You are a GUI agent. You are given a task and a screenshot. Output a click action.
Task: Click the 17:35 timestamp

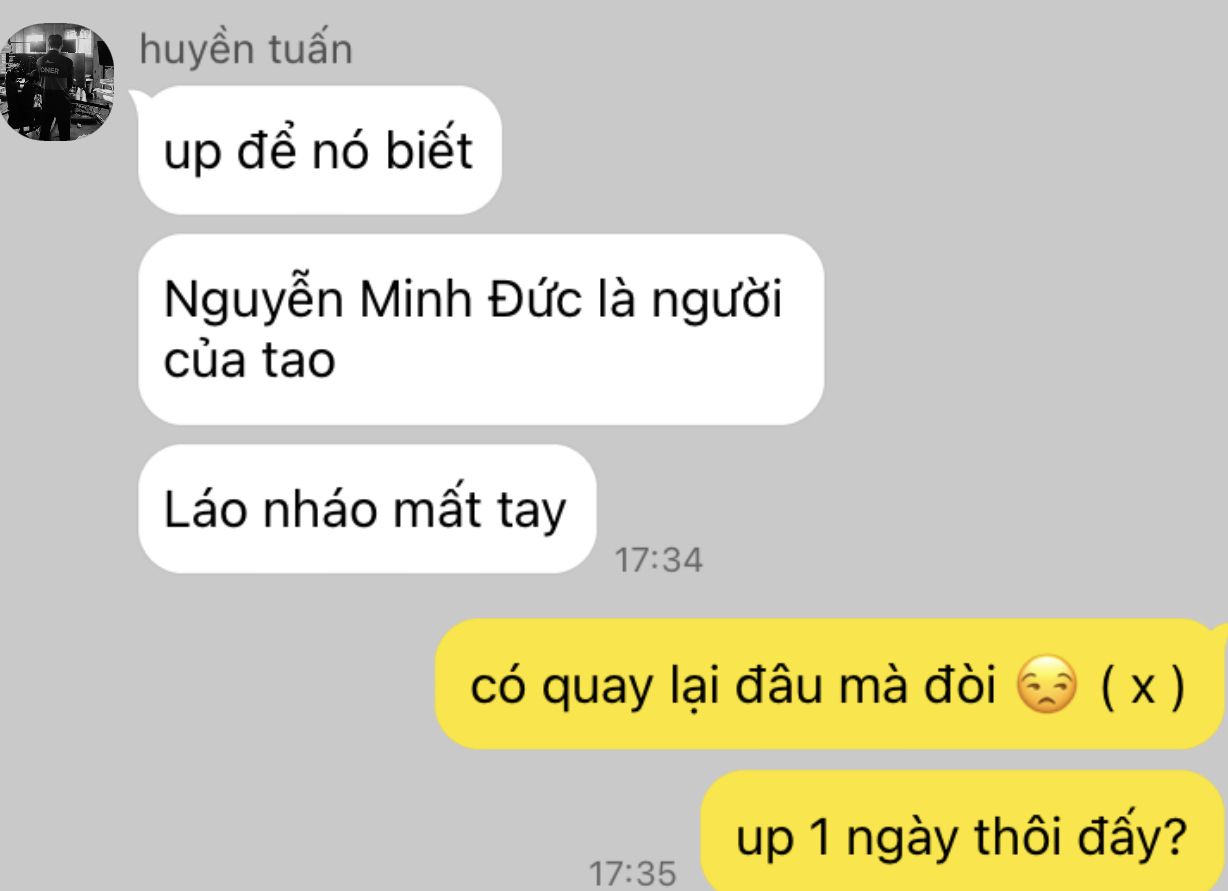pos(632,874)
